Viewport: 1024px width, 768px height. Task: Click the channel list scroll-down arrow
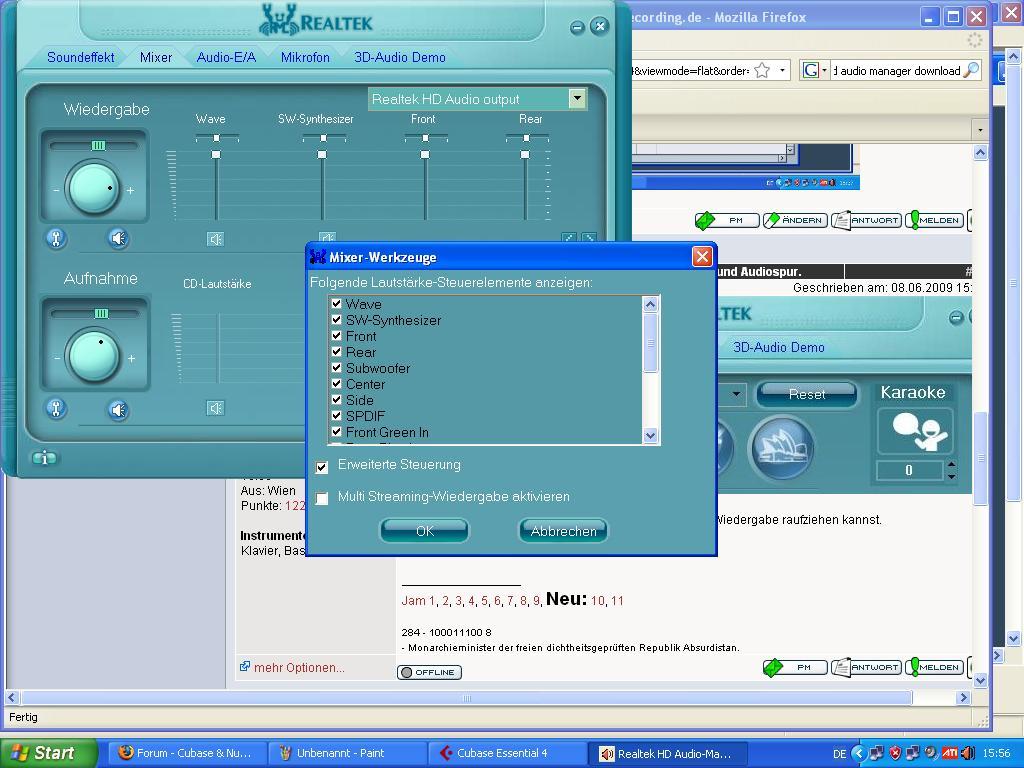point(650,436)
